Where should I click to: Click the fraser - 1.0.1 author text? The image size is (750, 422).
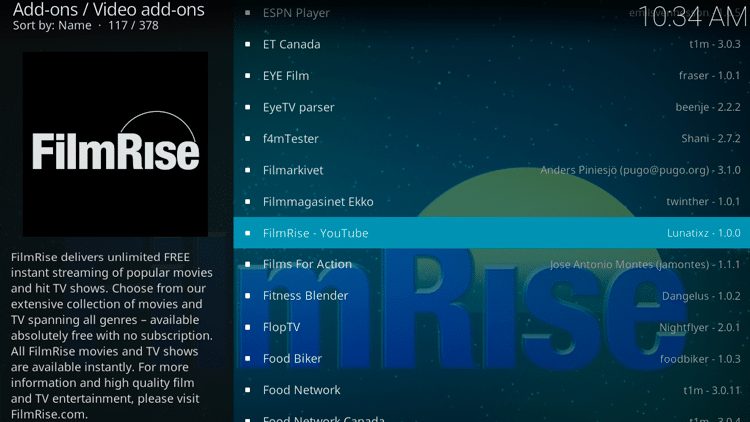point(709,76)
